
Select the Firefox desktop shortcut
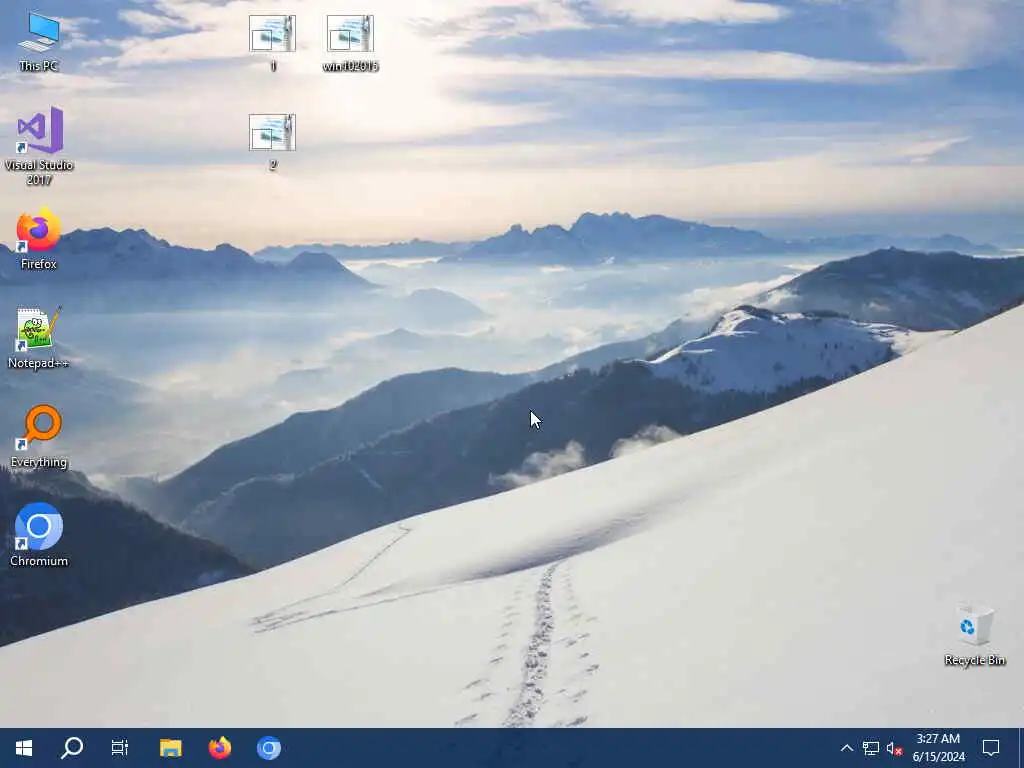click(x=39, y=238)
